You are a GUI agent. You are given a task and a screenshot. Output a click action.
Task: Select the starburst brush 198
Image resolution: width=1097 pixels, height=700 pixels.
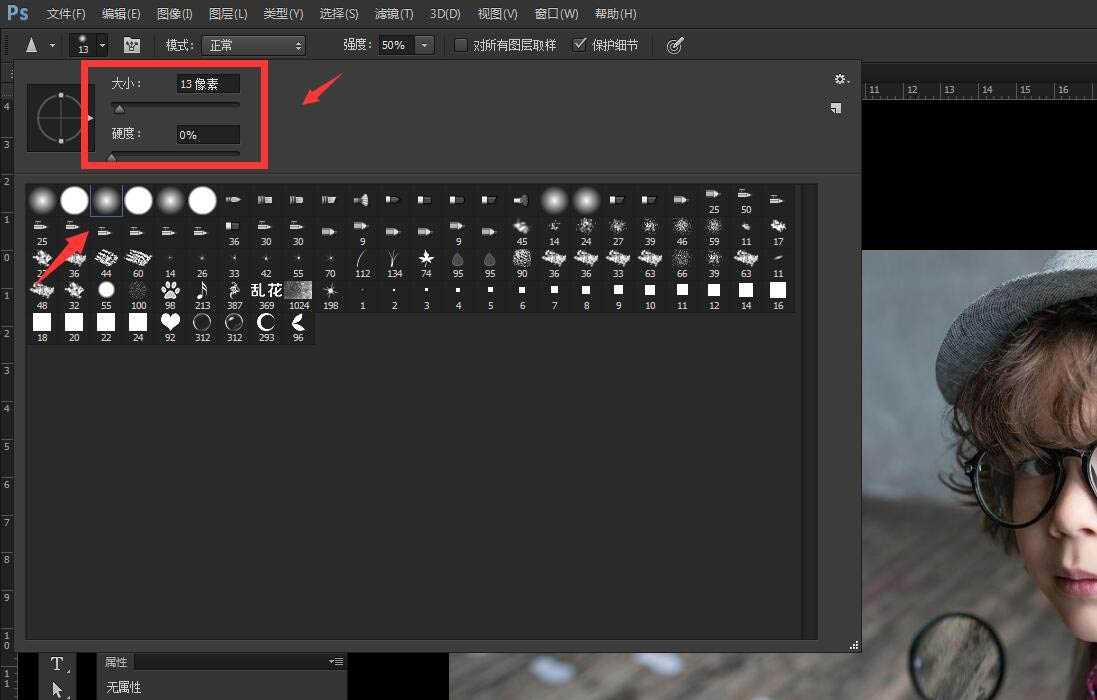(x=330, y=296)
